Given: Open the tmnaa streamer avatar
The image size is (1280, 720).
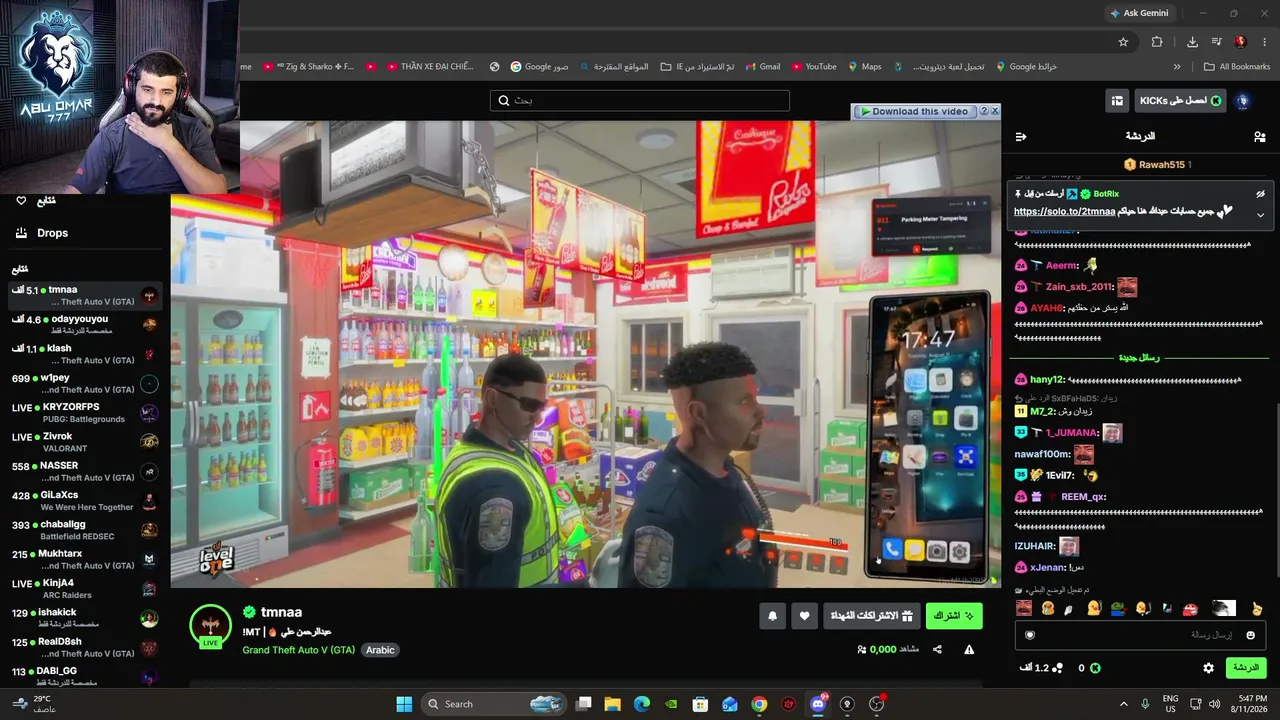Looking at the screenshot, I should 210,625.
